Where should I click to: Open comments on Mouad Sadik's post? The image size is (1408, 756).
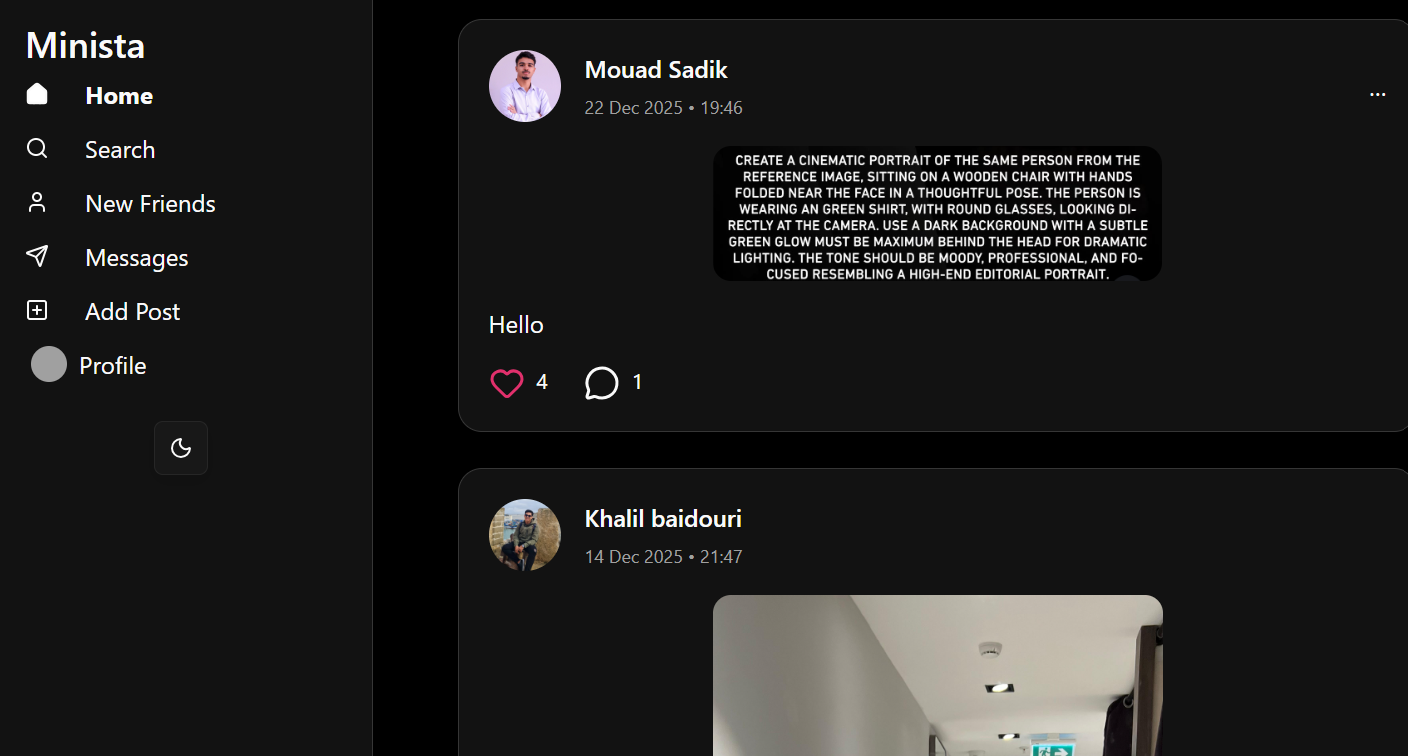coord(601,383)
